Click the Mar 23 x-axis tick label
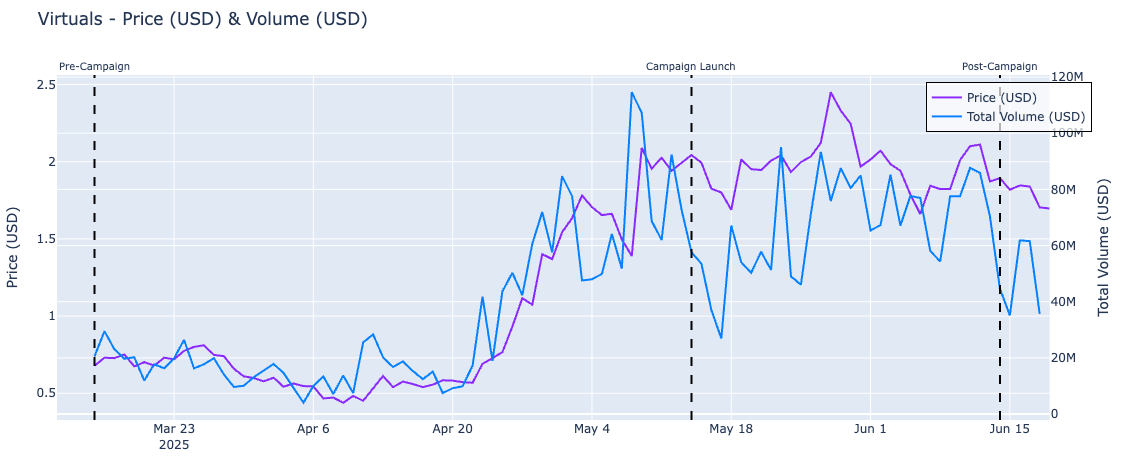Viewport: 1124px width, 458px height. [174, 429]
